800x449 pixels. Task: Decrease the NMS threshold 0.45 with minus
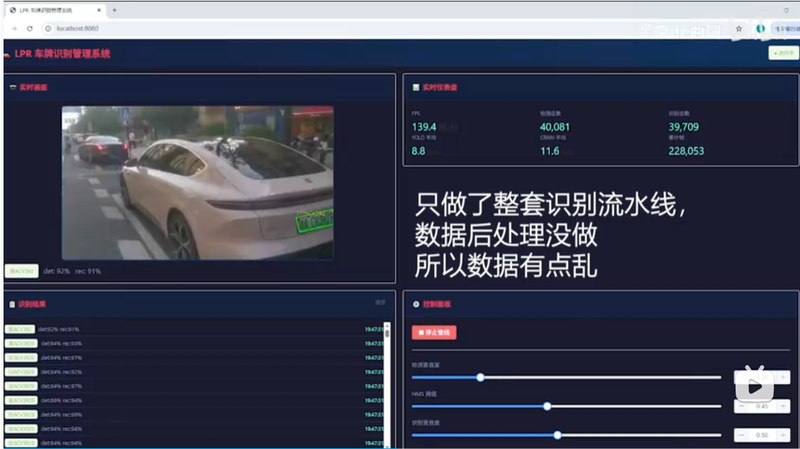click(x=741, y=407)
